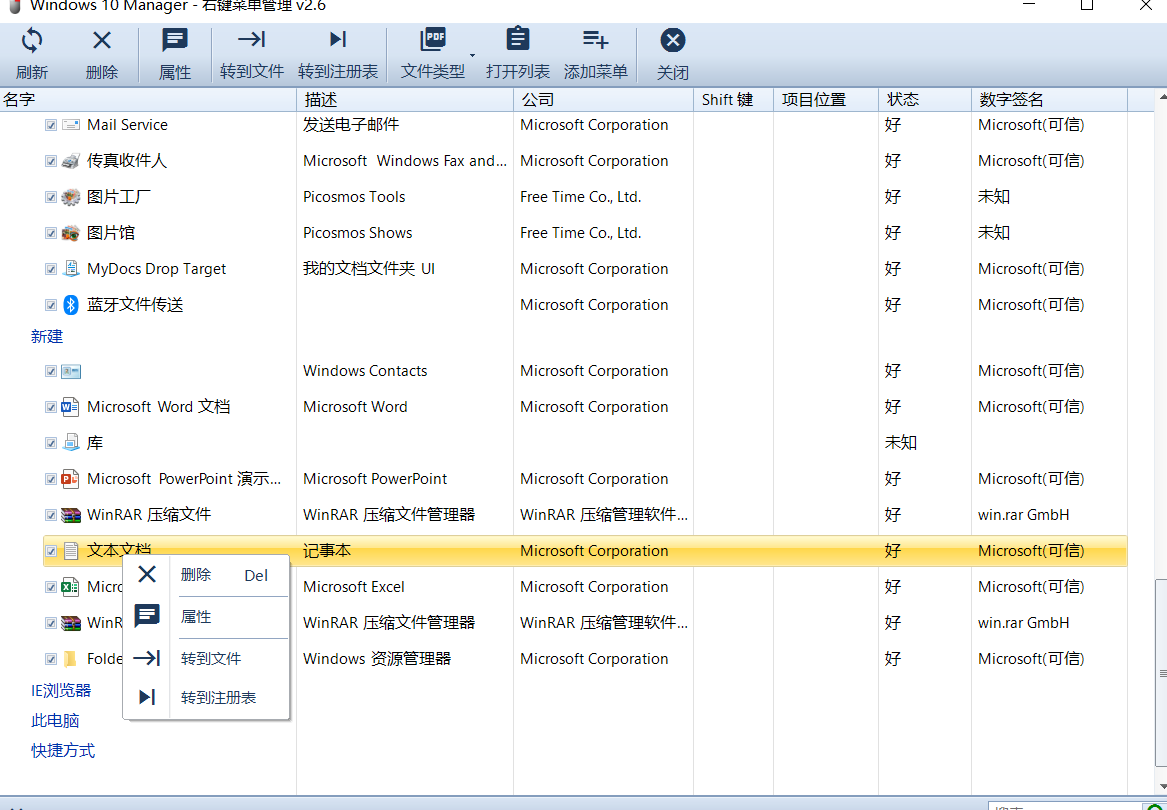Open 属性 properties from the toolbar

(175, 41)
